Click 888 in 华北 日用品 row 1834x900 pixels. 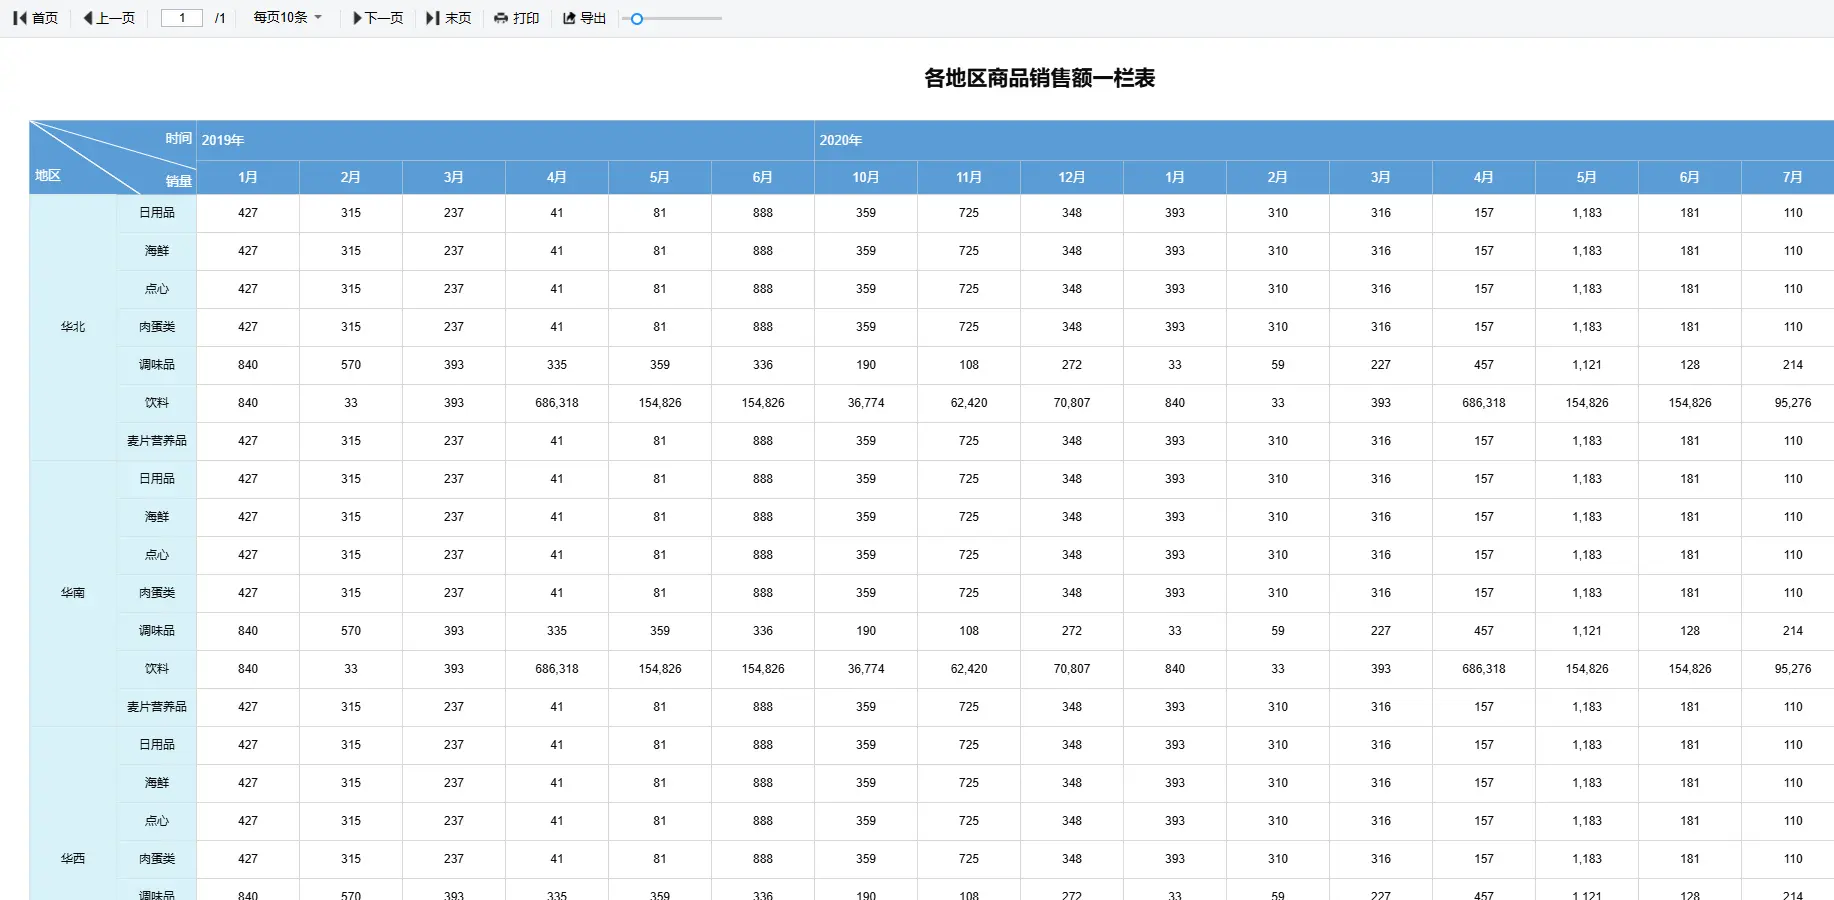click(x=763, y=213)
